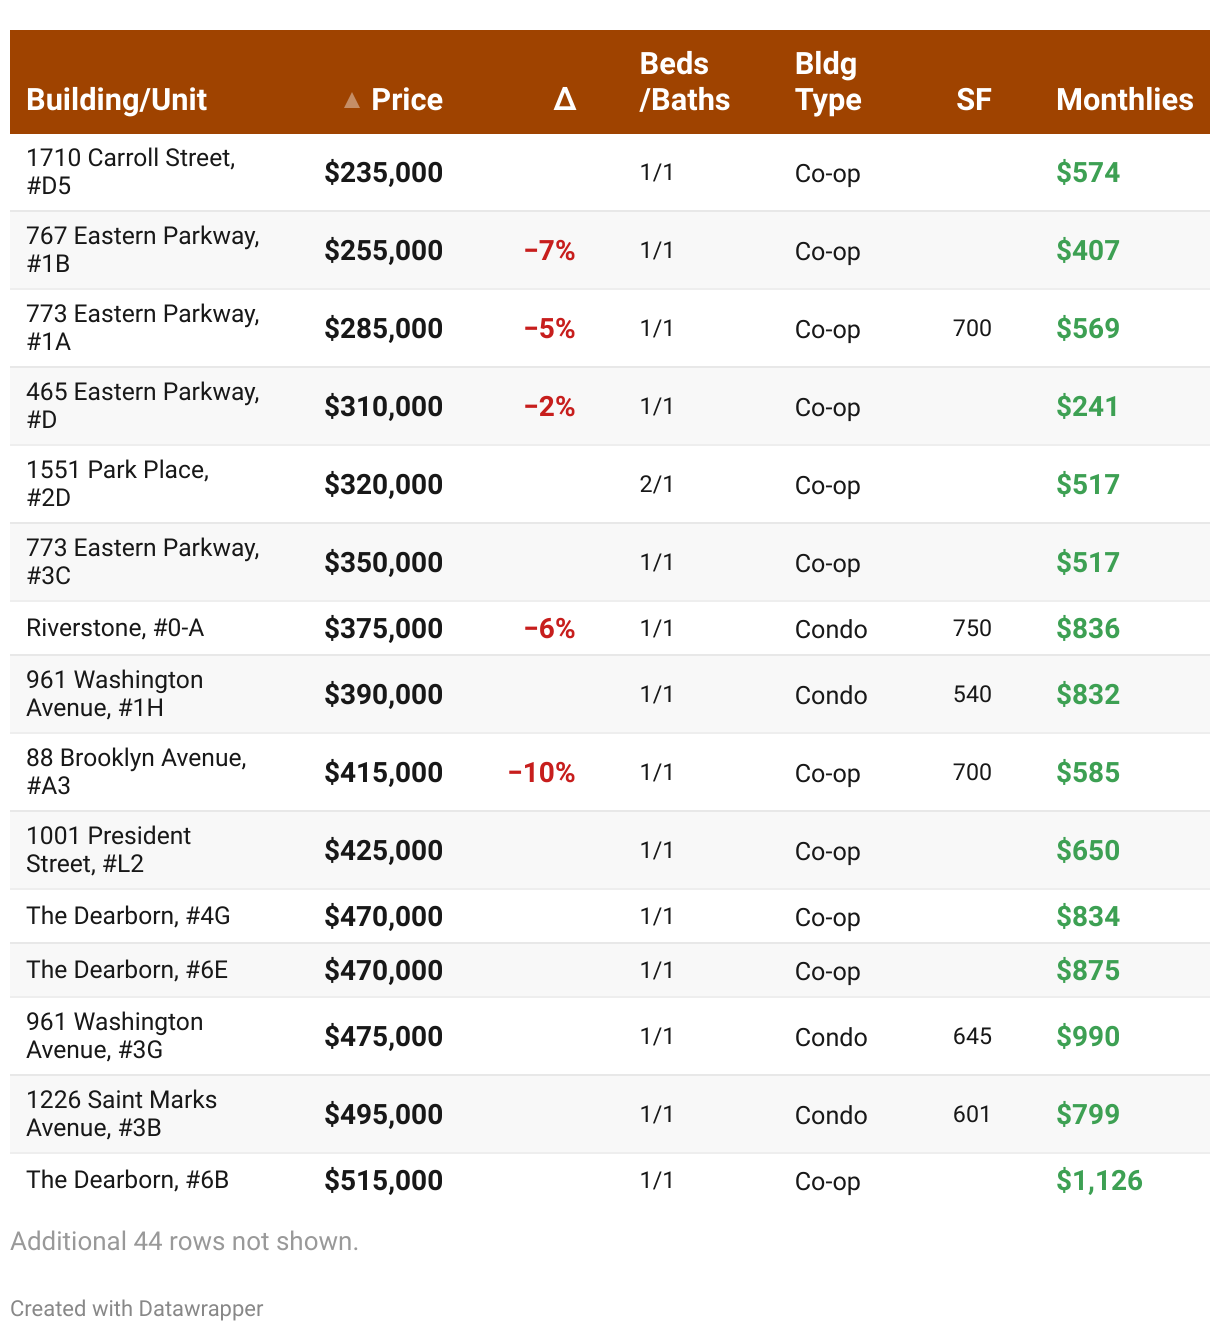Image resolution: width=1220 pixels, height=1332 pixels.
Task: Click the −7% price change value
Action: 549,250
